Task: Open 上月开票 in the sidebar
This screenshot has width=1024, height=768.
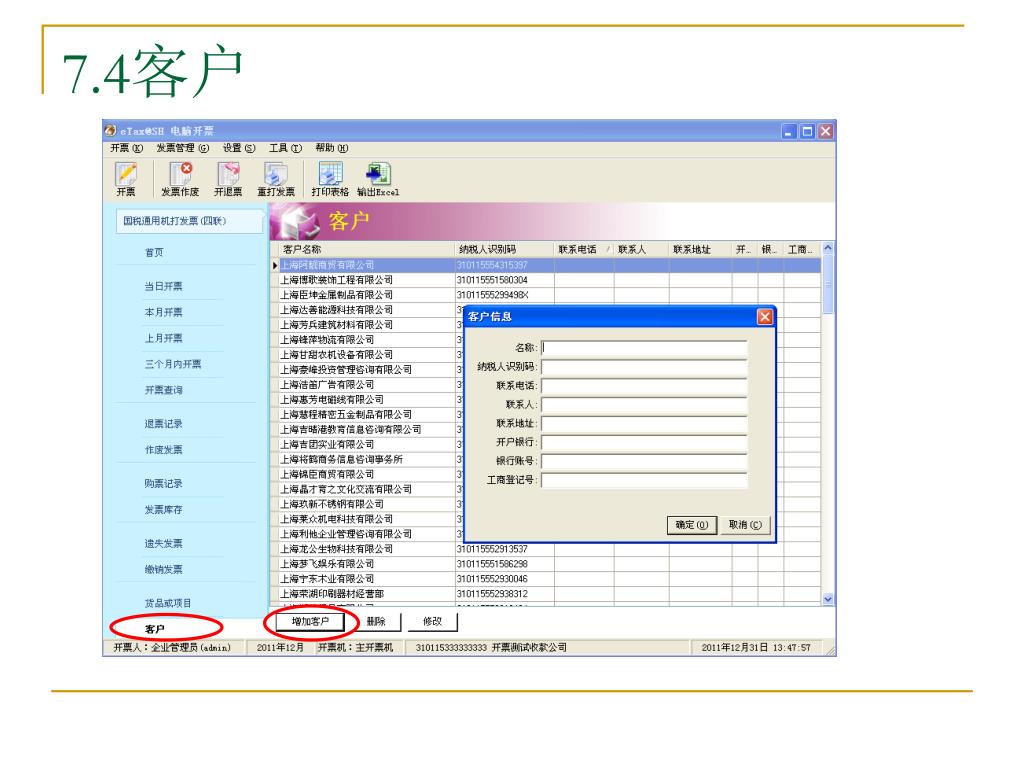Action: (x=163, y=338)
